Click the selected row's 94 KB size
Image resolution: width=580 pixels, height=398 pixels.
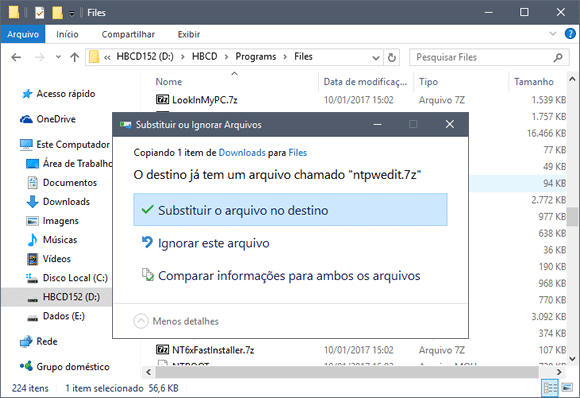(554, 183)
